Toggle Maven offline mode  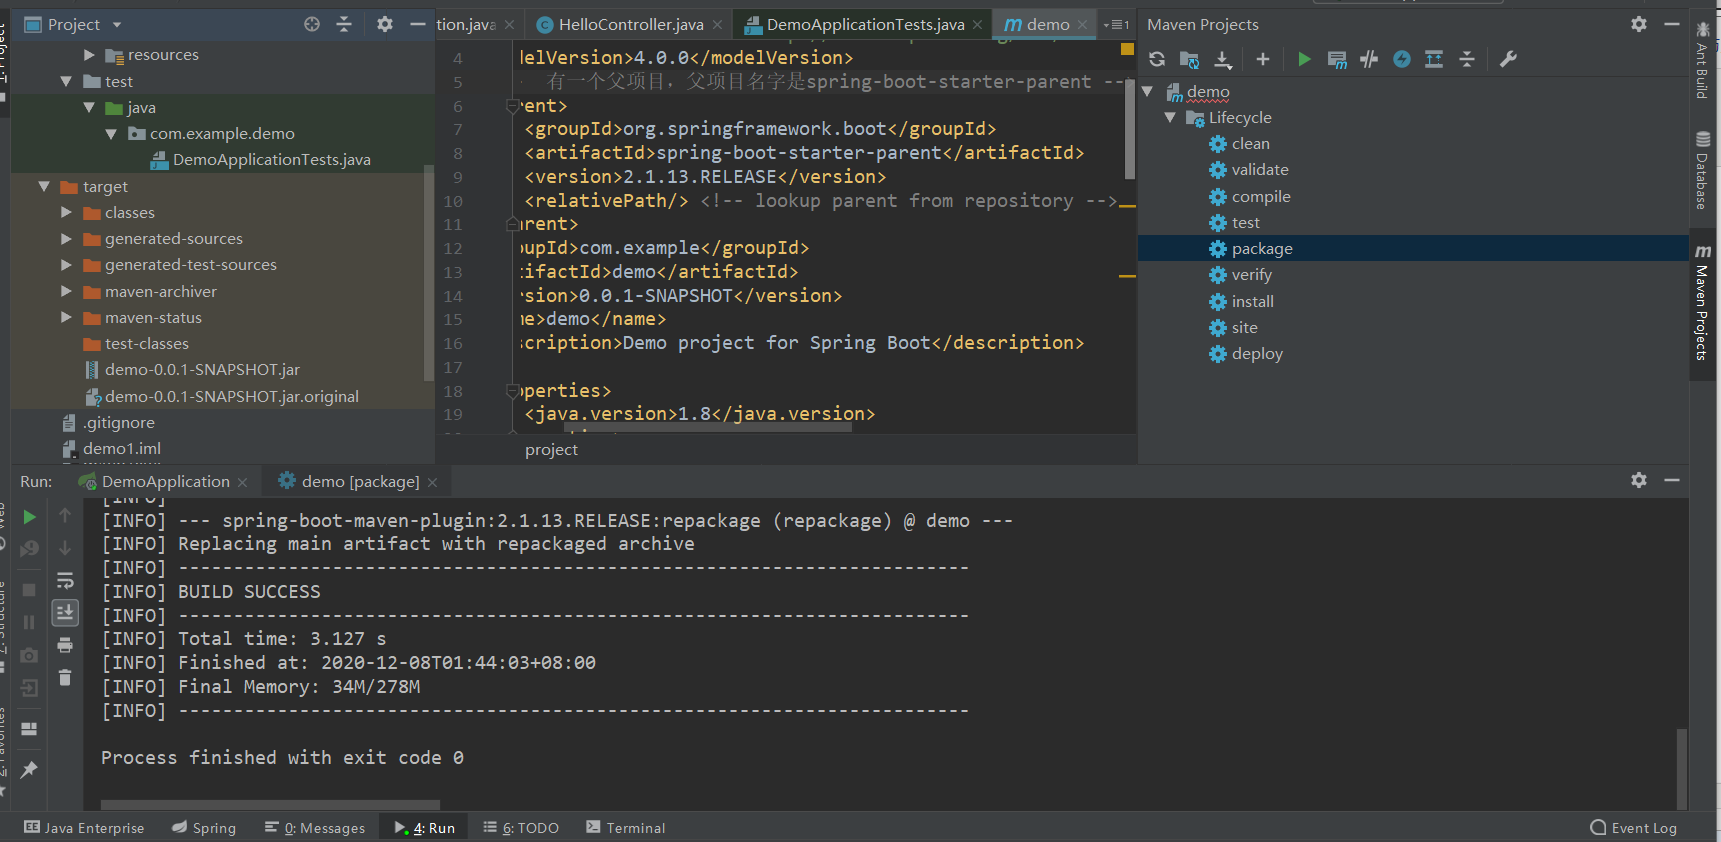tap(1369, 60)
